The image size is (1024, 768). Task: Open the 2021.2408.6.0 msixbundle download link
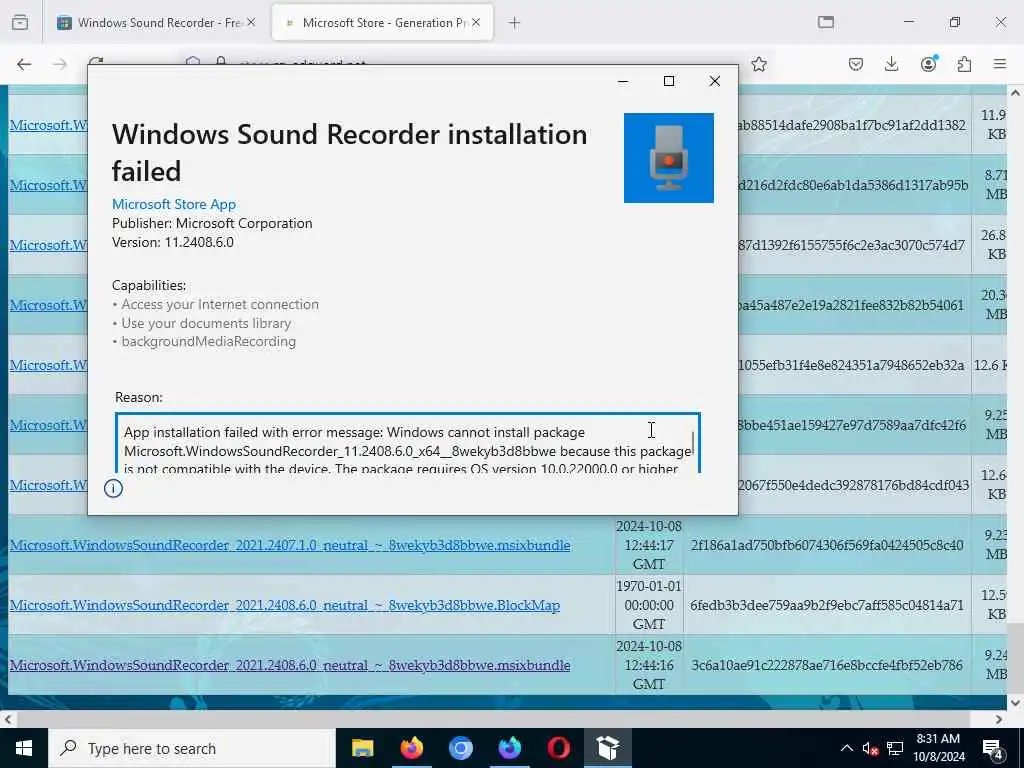point(290,665)
